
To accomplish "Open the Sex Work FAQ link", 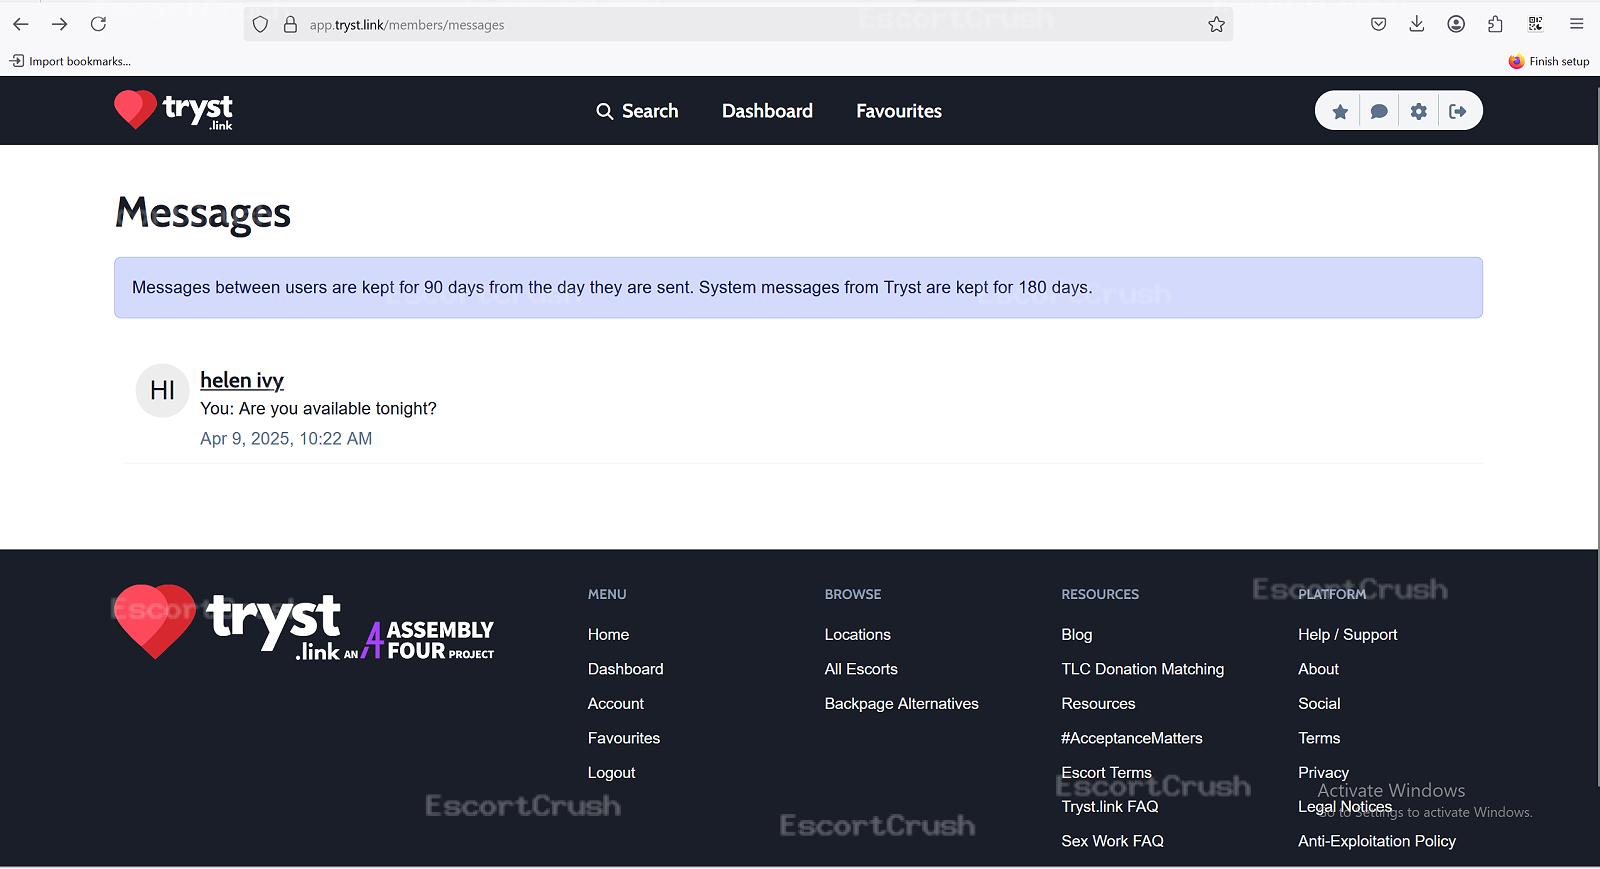I will point(1112,841).
